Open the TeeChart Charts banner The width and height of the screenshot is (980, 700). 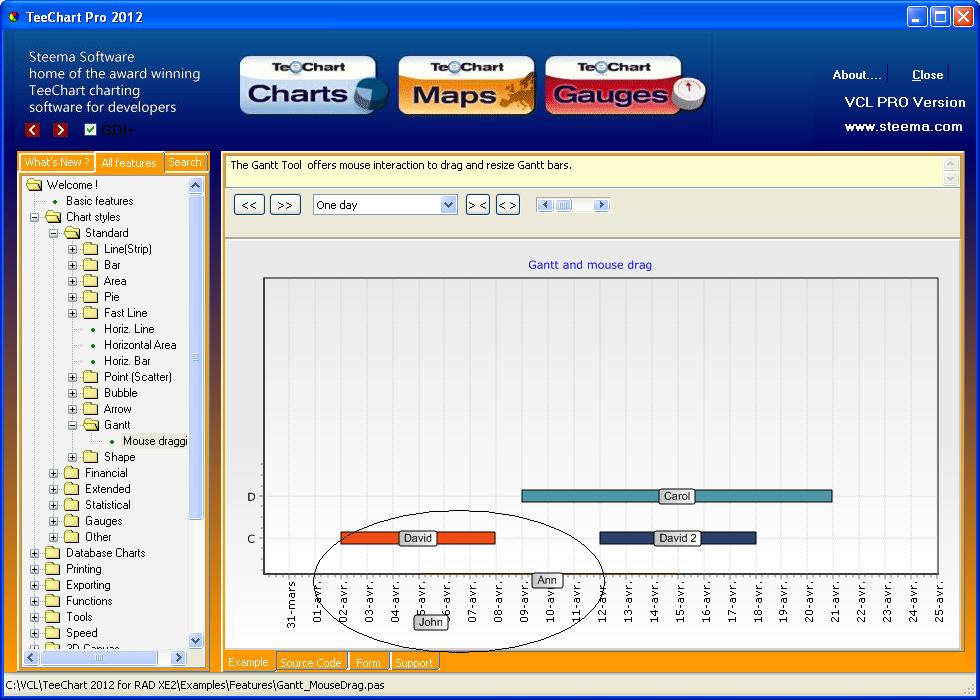(312, 86)
